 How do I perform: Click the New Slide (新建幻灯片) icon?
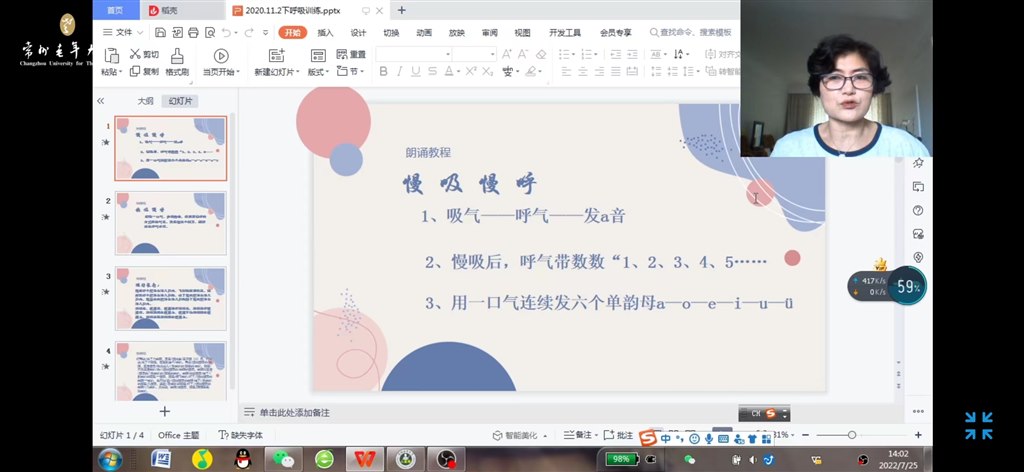pyautogui.click(x=276, y=55)
